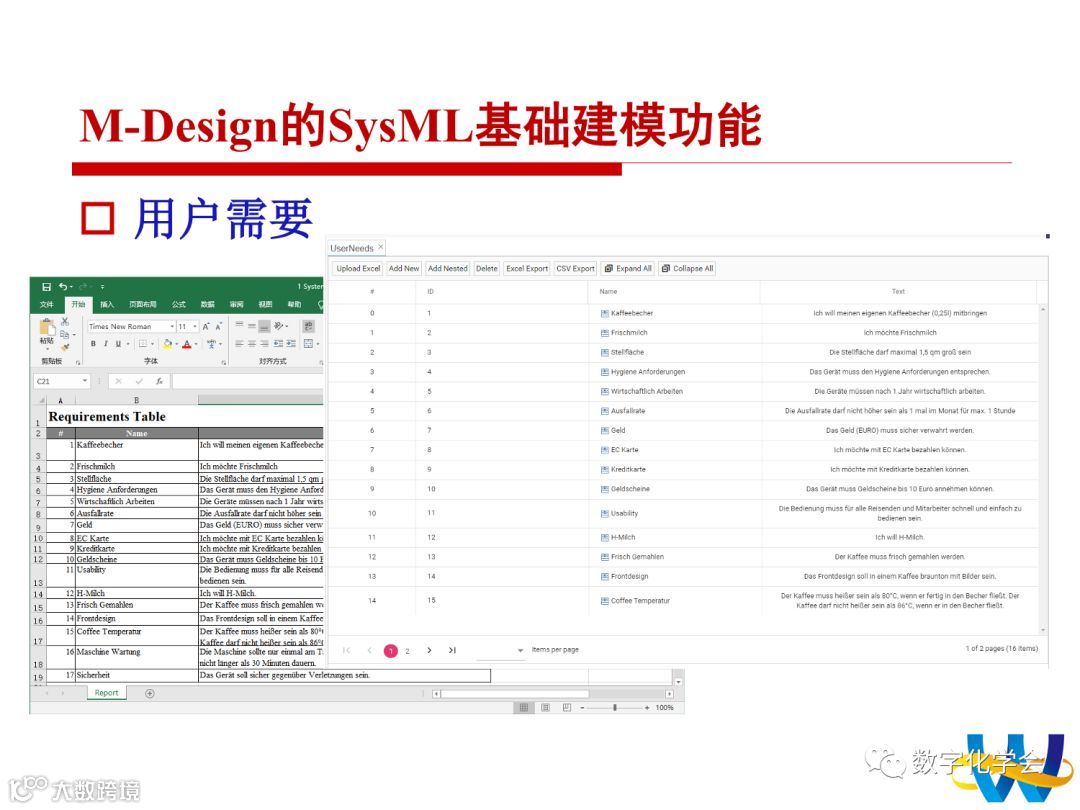
Task: Go to page 2 of UserNeeds table
Action: pyautogui.click(x=408, y=650)
